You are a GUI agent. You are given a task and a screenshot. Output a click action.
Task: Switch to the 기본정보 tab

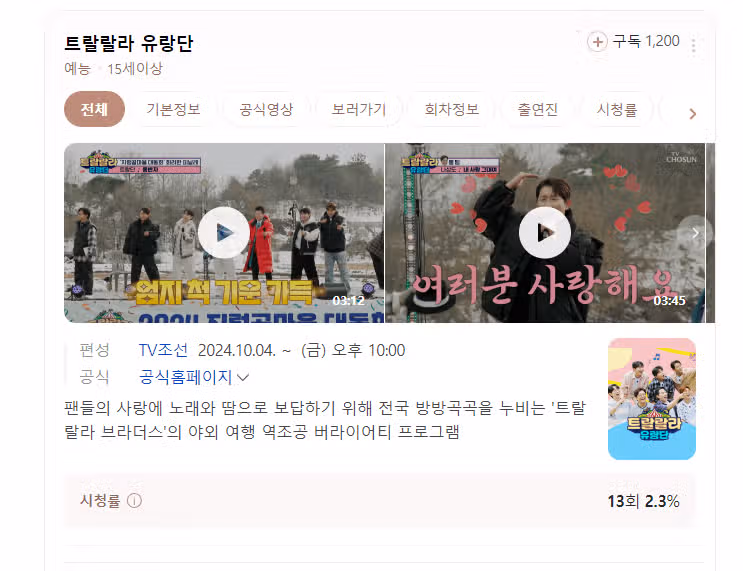173,109
